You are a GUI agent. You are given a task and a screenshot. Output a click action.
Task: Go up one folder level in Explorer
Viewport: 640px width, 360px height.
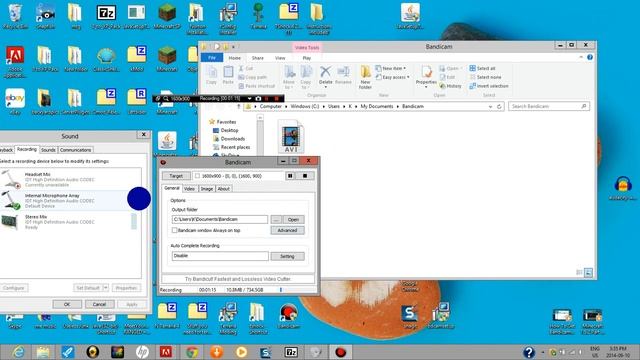[239, 106]
